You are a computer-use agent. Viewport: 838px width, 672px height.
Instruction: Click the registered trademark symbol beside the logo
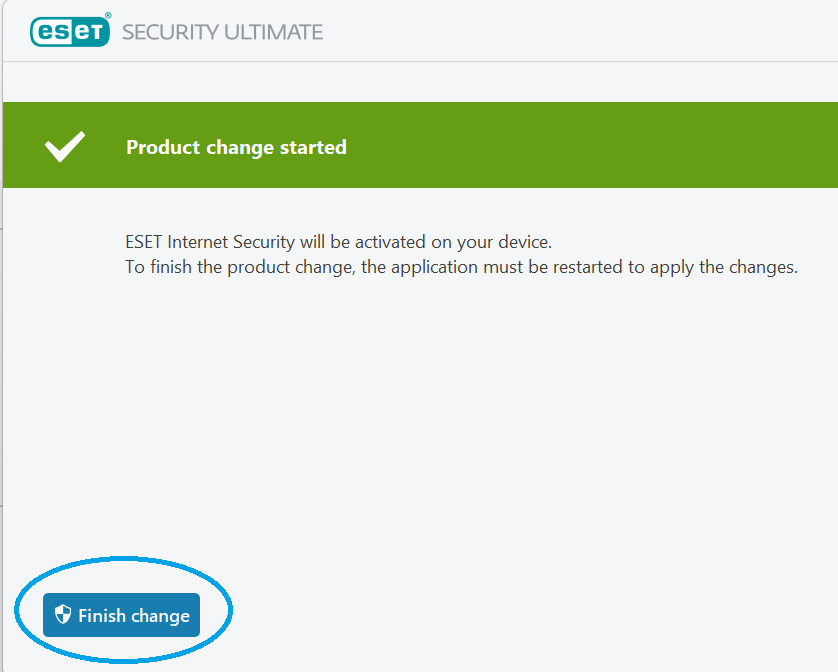click(x=107, y=17)
